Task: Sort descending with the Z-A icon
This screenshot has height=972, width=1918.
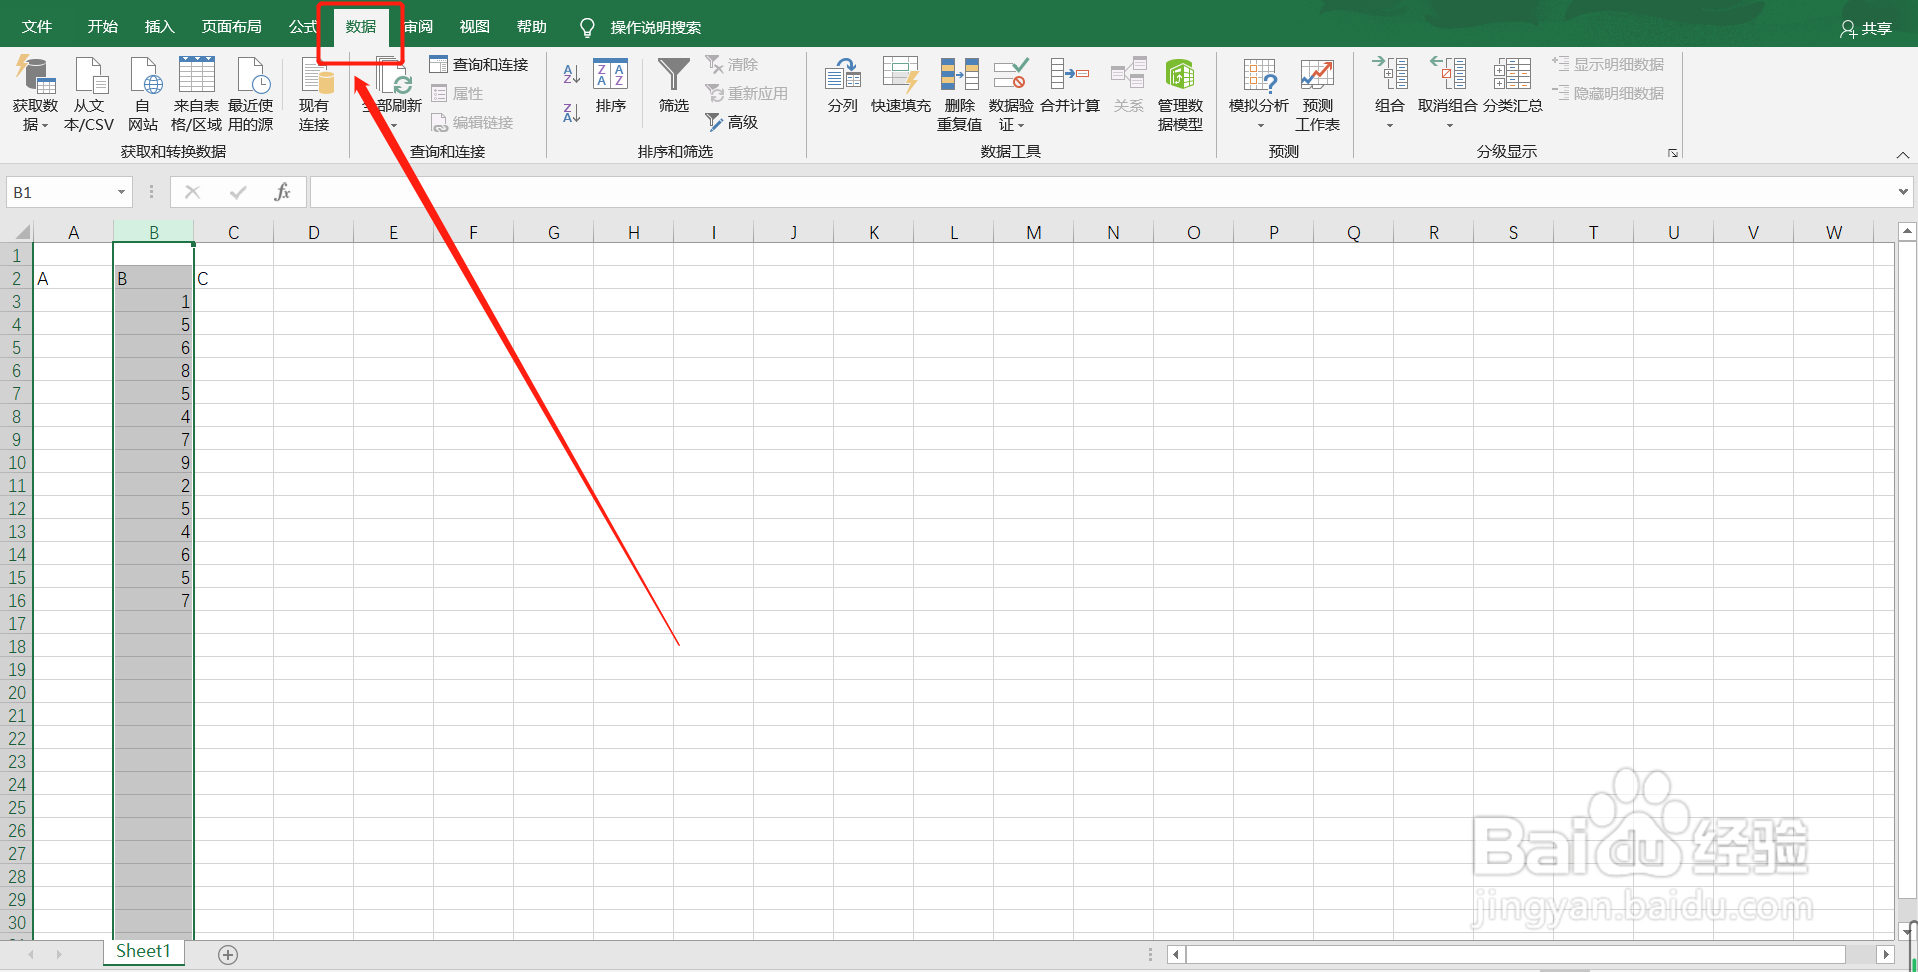Action: 572,113
